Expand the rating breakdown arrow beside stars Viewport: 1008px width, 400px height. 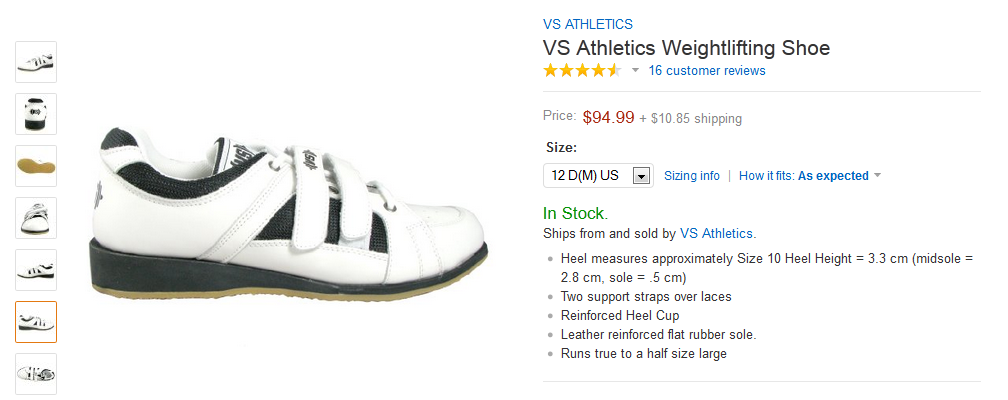pyautogui.click(x=635, y=71)
